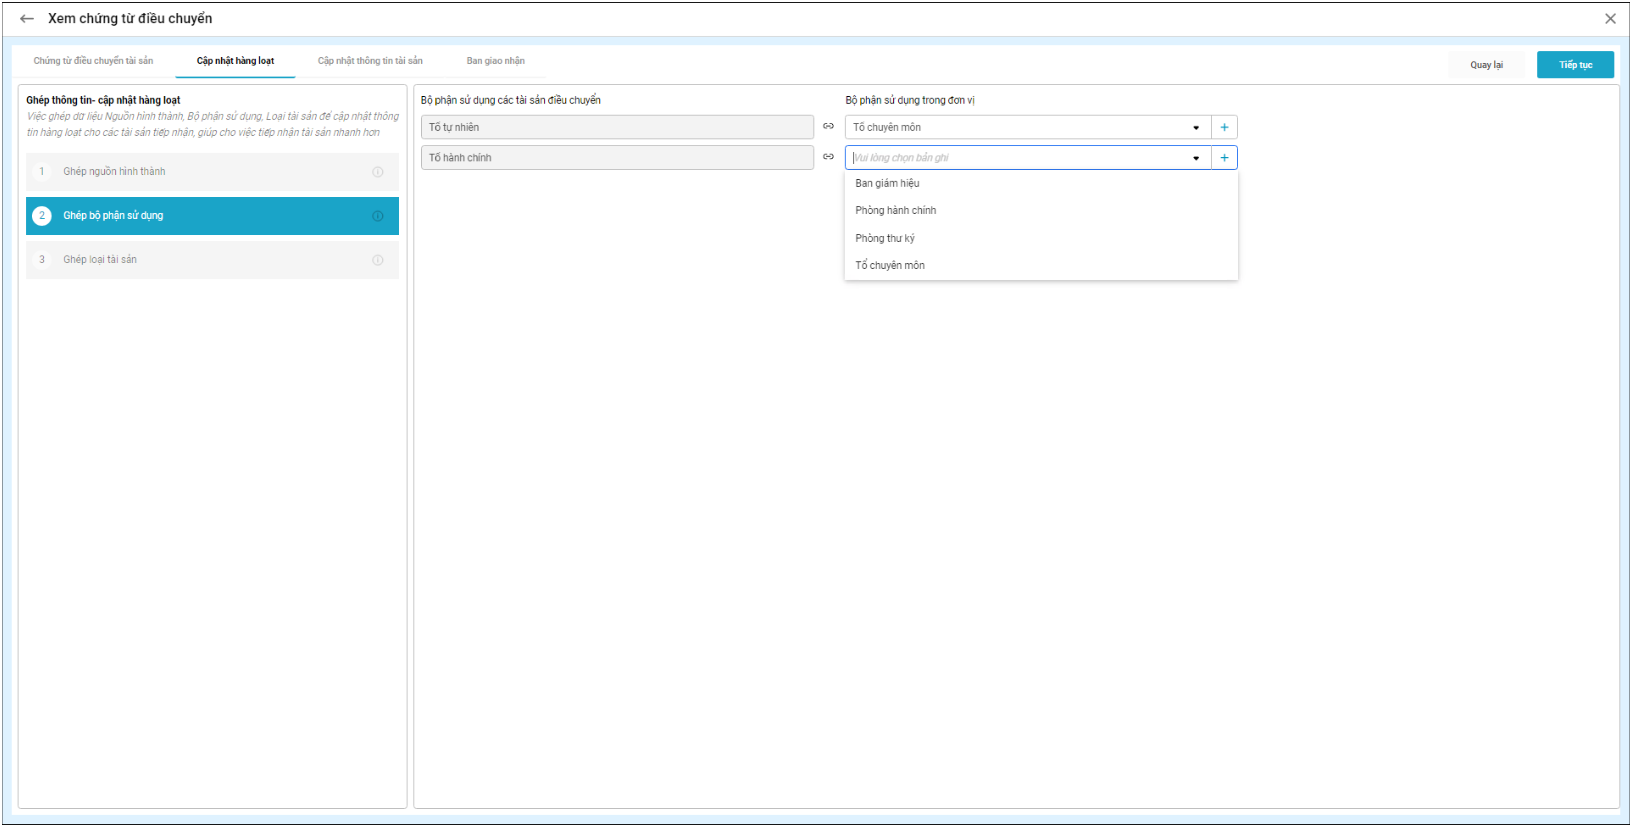Click the back arrow beside Xem chứng từ điều chuyển
This screenshot has width=1632, height=828.
(27, 19)
